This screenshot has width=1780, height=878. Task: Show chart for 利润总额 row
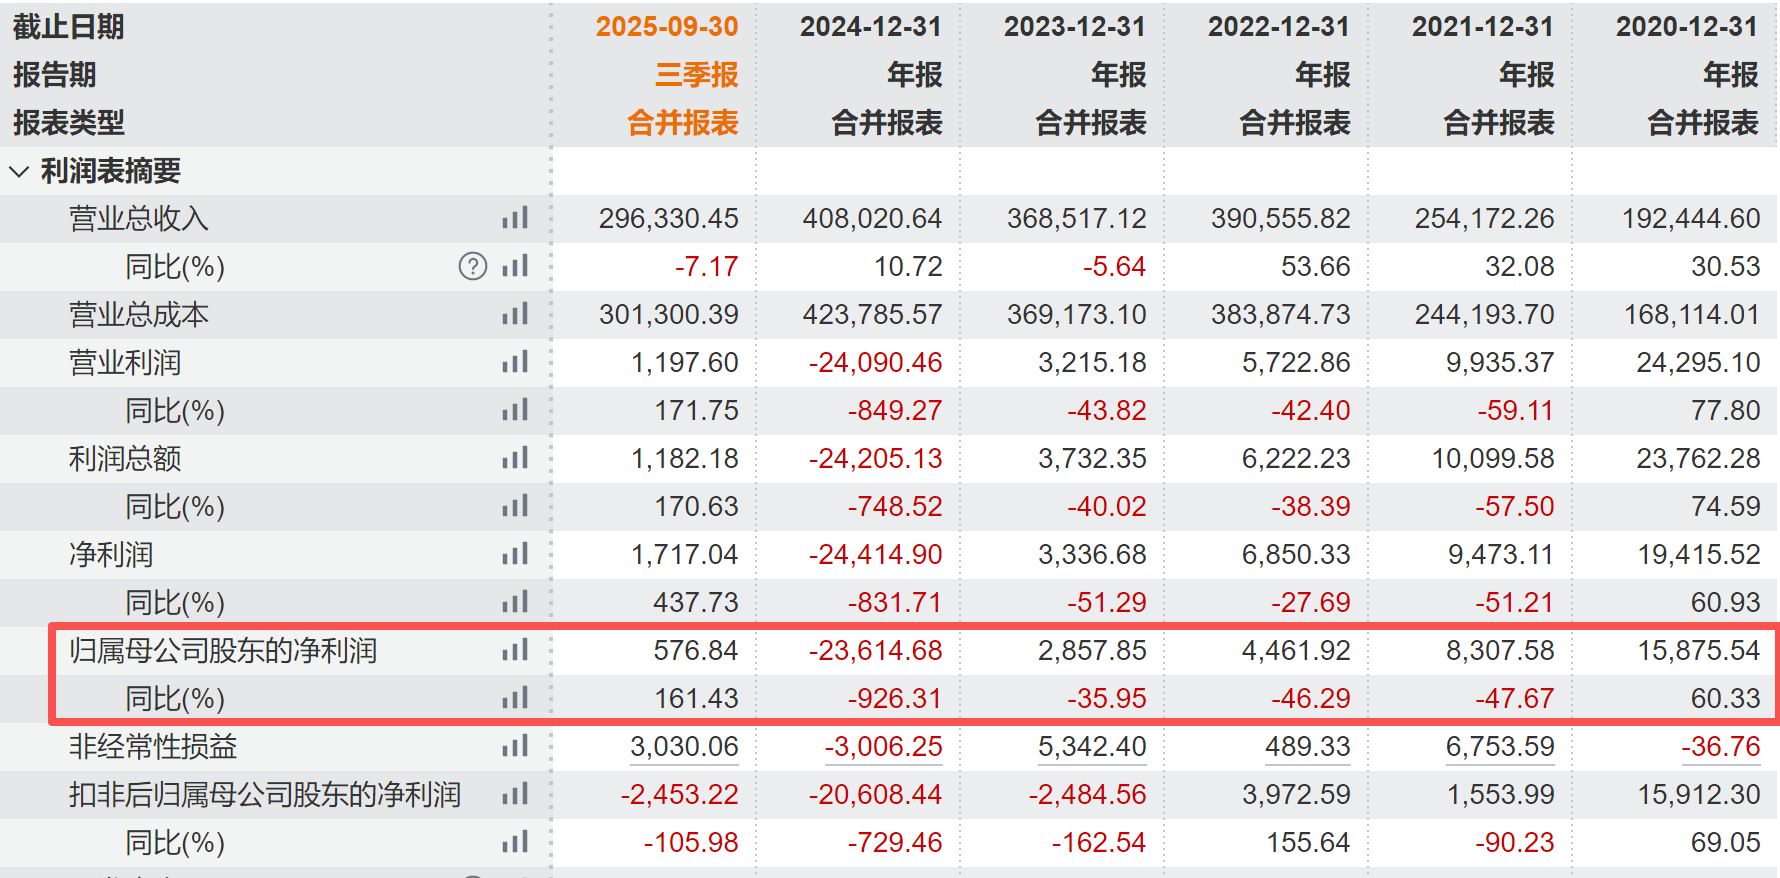point(515,458)
